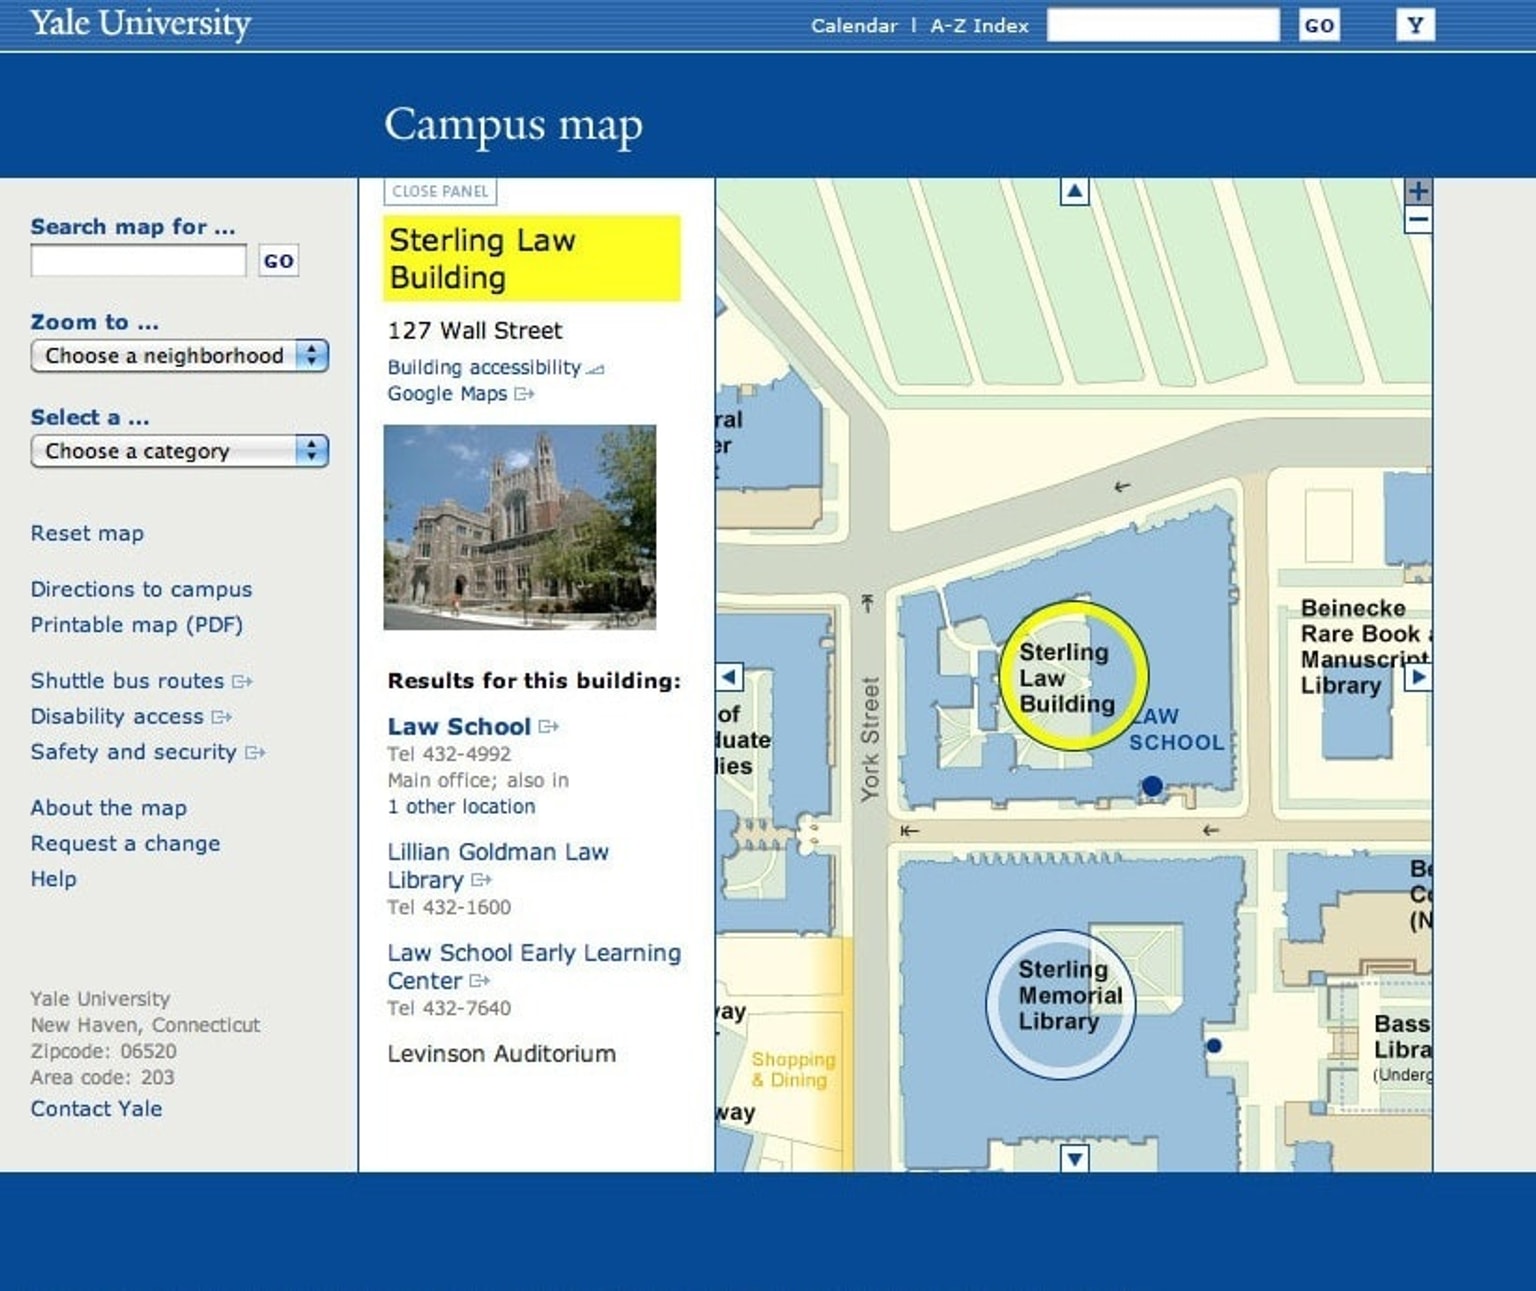Click the map zoom in plus button
This screenshot has width=1536, height=1291.
[x=1417, y=191]
